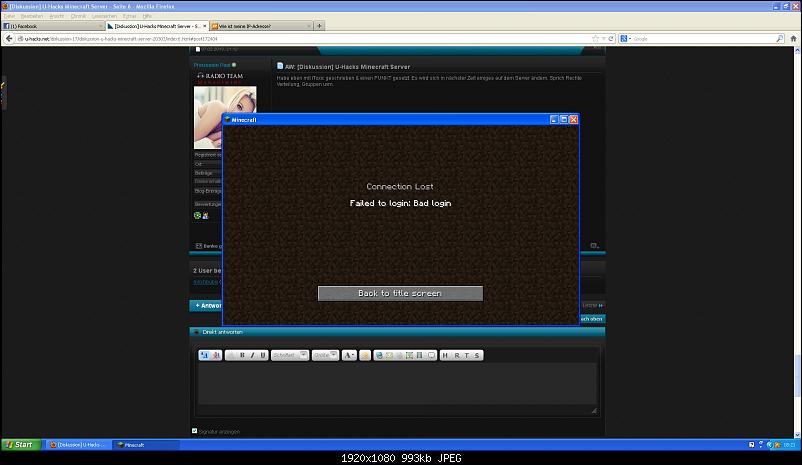Screen dimensions: 802x465
Task: Click the Antworten button
Action: tap(206, 305)
